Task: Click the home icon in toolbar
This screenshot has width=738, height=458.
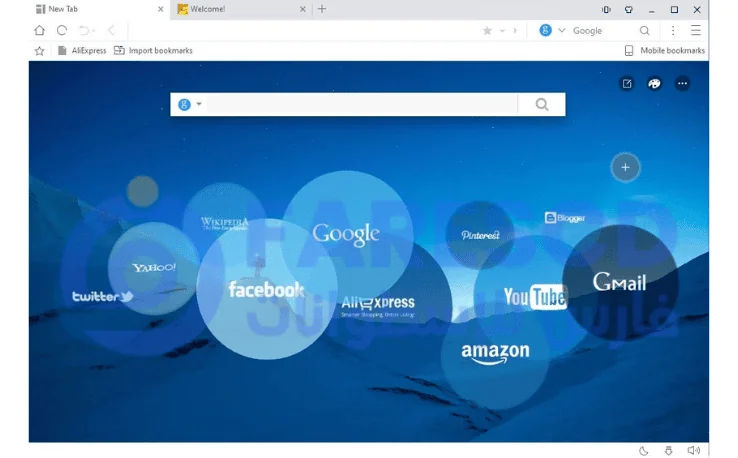Action: coord(39,31)
